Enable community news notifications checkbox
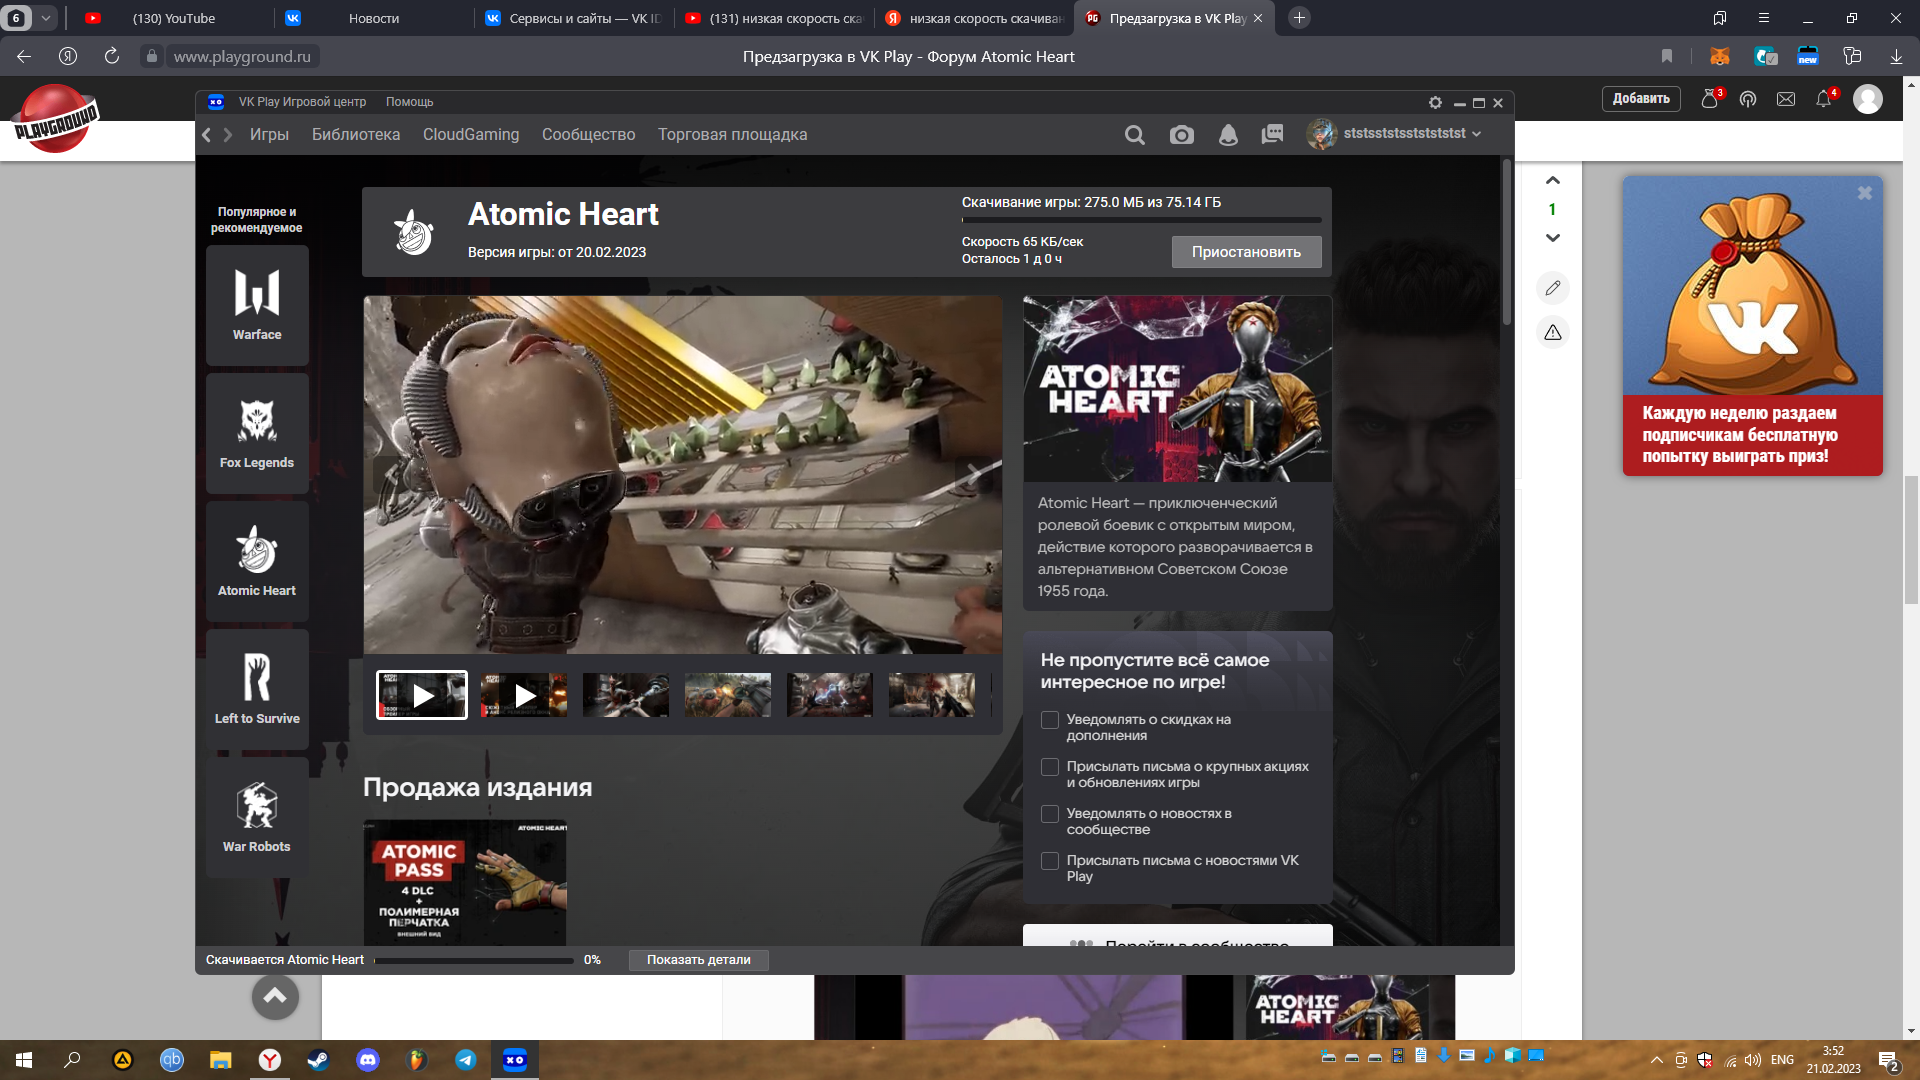 tap(1050, 814)
